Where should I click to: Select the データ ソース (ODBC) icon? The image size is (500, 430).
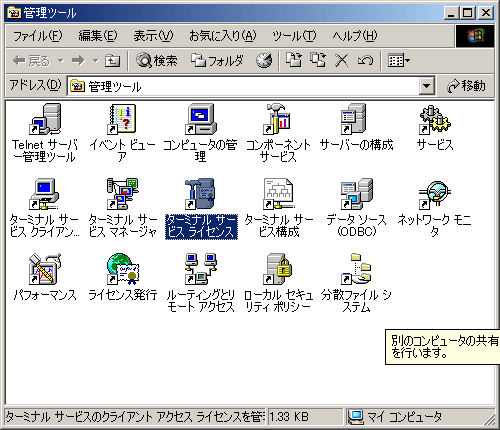tap(356, 194)
